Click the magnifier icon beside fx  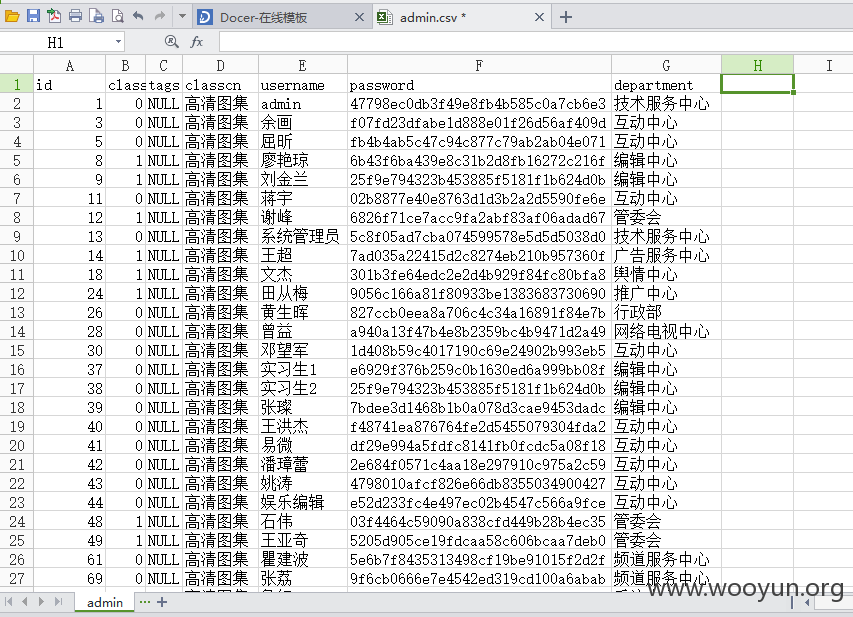[x=171, y=41]
